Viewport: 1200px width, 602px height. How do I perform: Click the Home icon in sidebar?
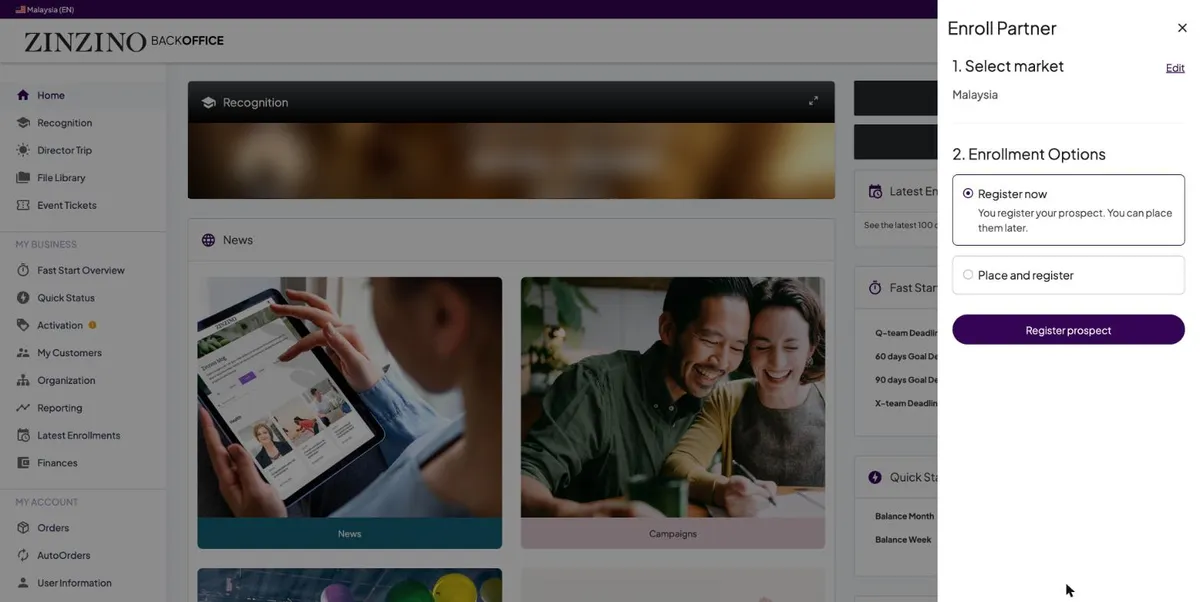[23, 95]
